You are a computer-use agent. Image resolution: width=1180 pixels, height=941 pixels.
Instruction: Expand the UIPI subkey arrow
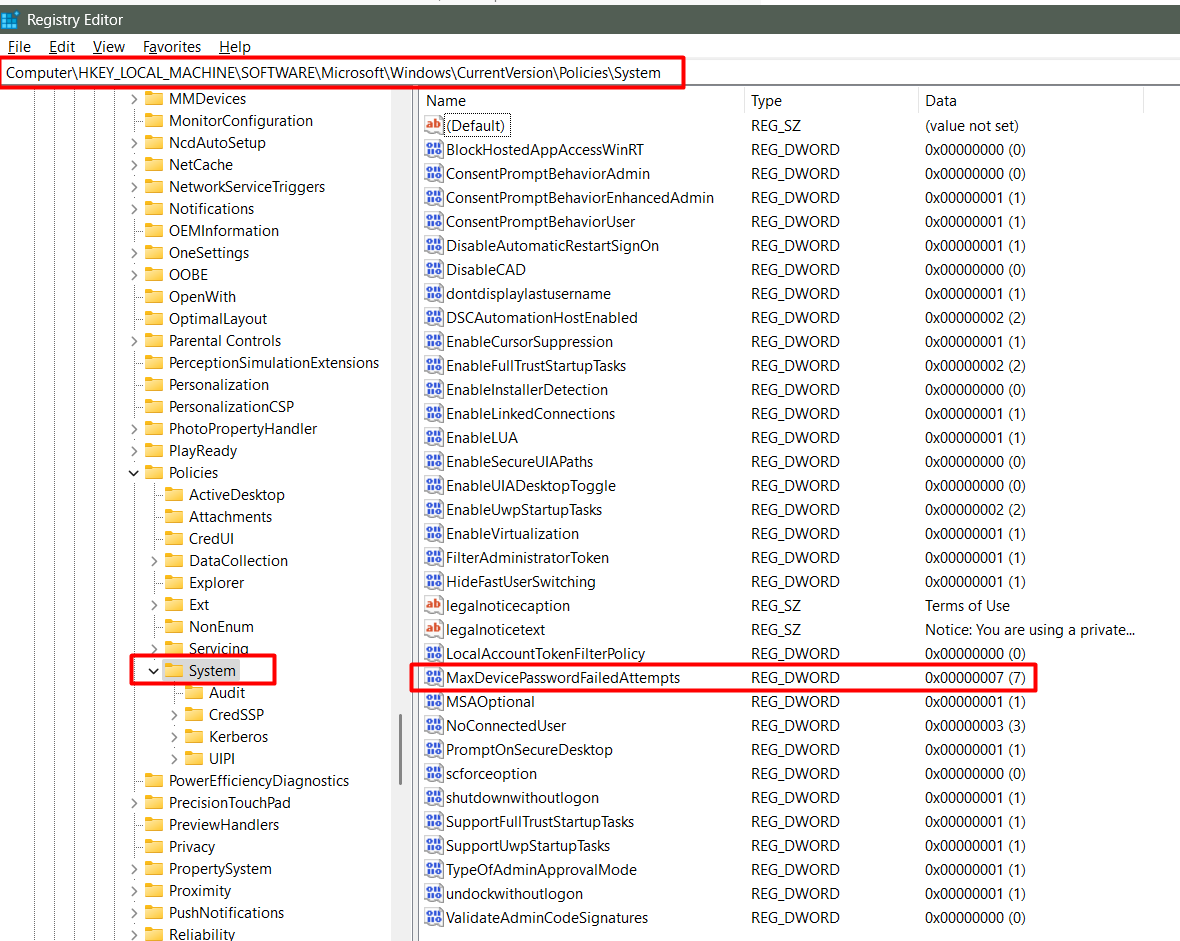click(174, 759)
